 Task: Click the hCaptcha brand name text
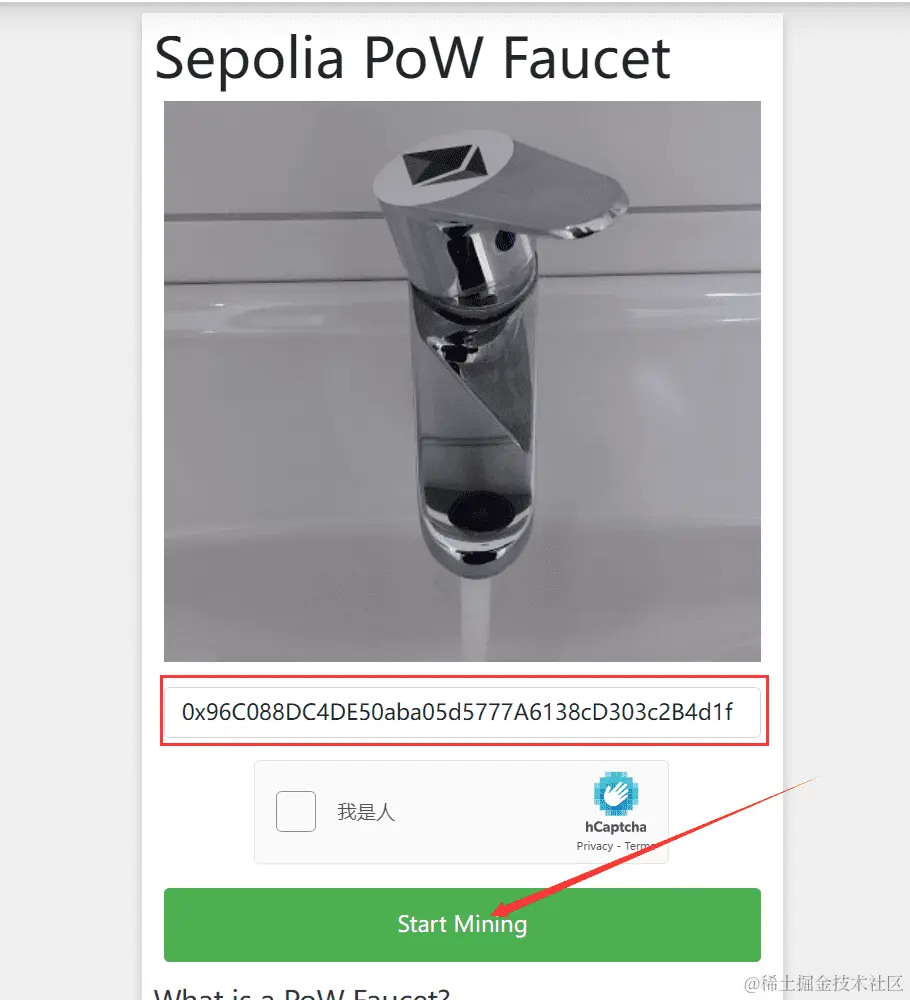(x=615, y=827)
